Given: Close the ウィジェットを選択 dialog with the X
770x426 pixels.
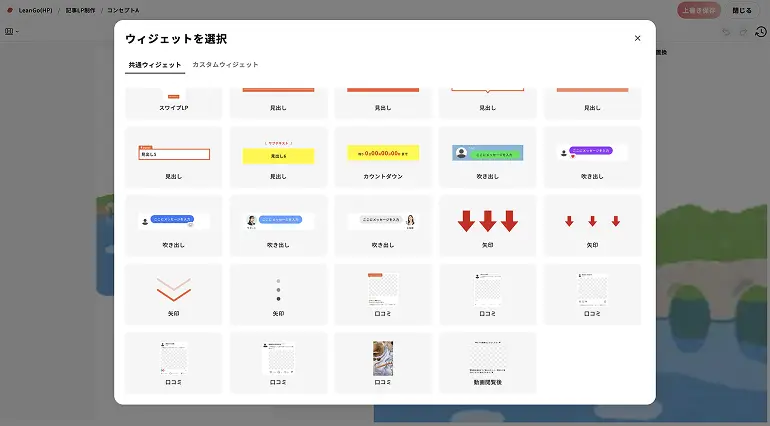Looking at the screenshot, I should 637,38.
